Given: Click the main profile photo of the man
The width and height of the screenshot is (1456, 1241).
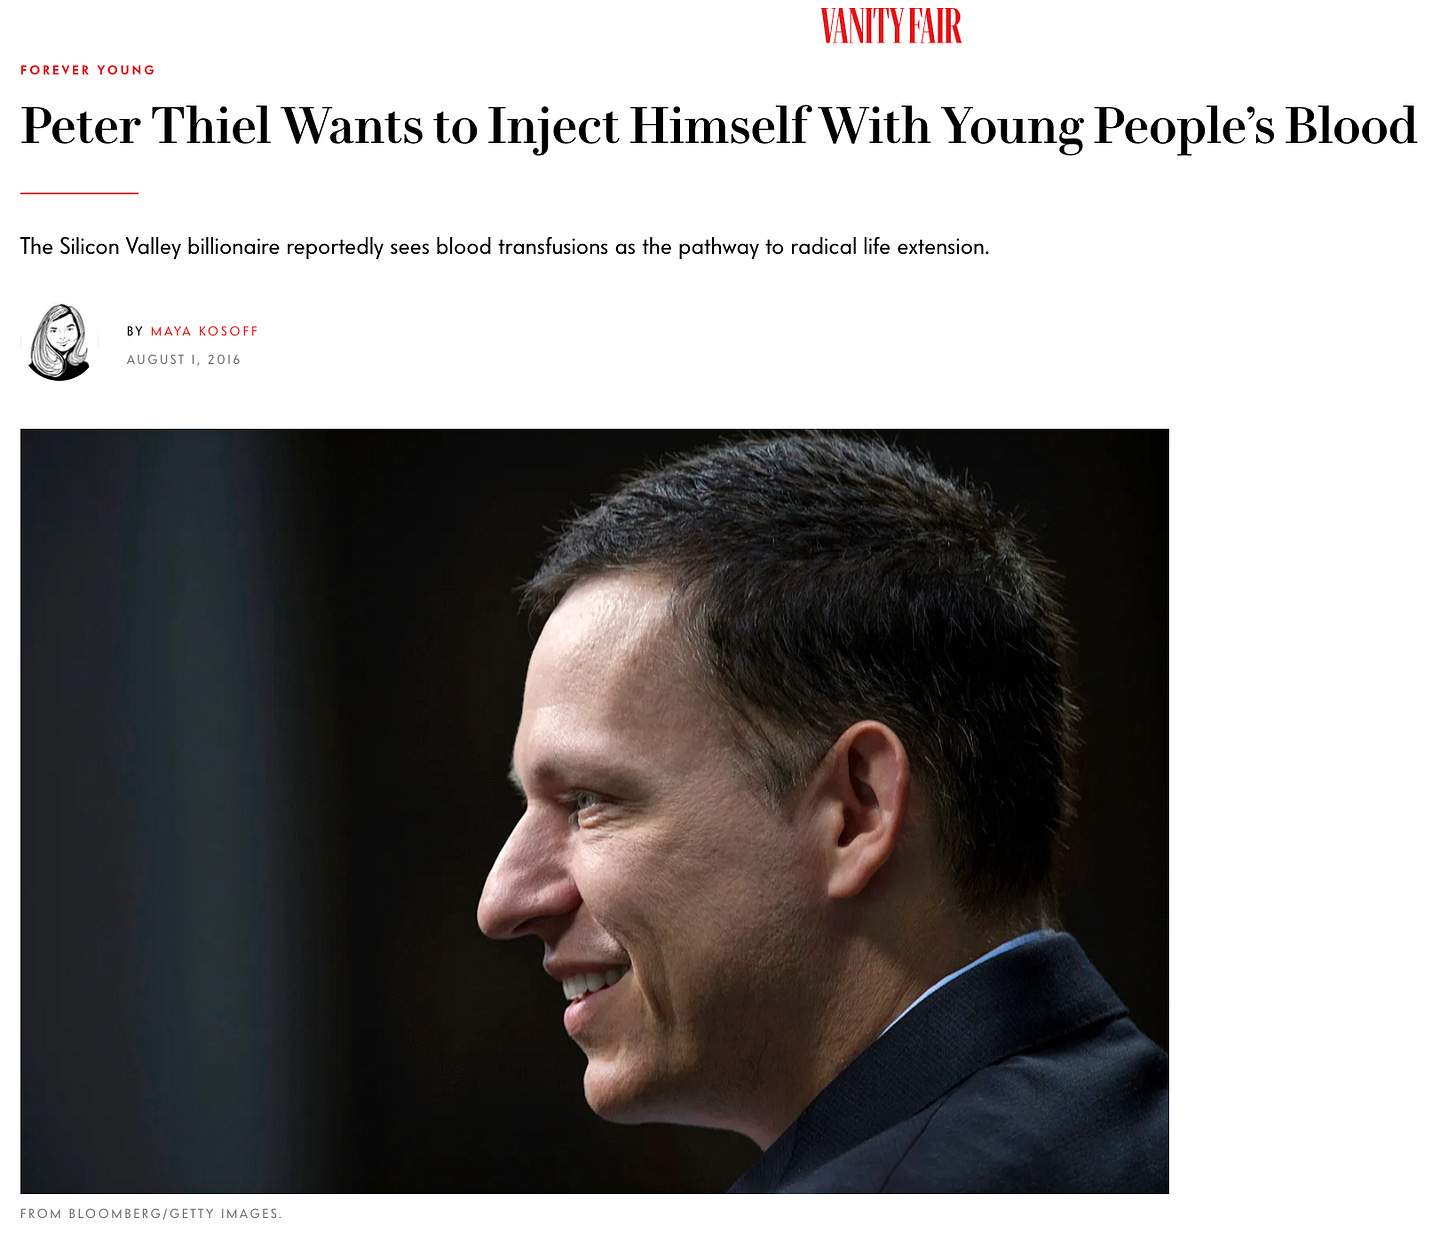Looking at the screenshot, I should (594, 811).
